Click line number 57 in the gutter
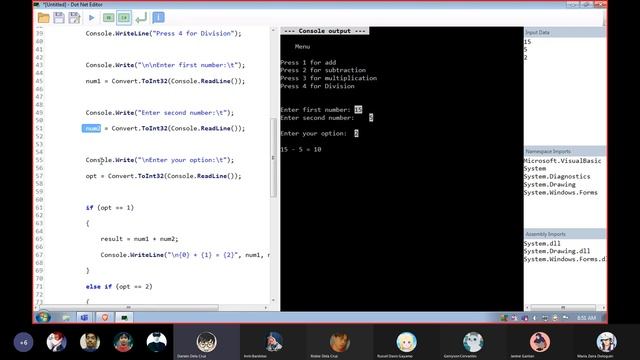640x360 pixels. [x=39, y=176]
